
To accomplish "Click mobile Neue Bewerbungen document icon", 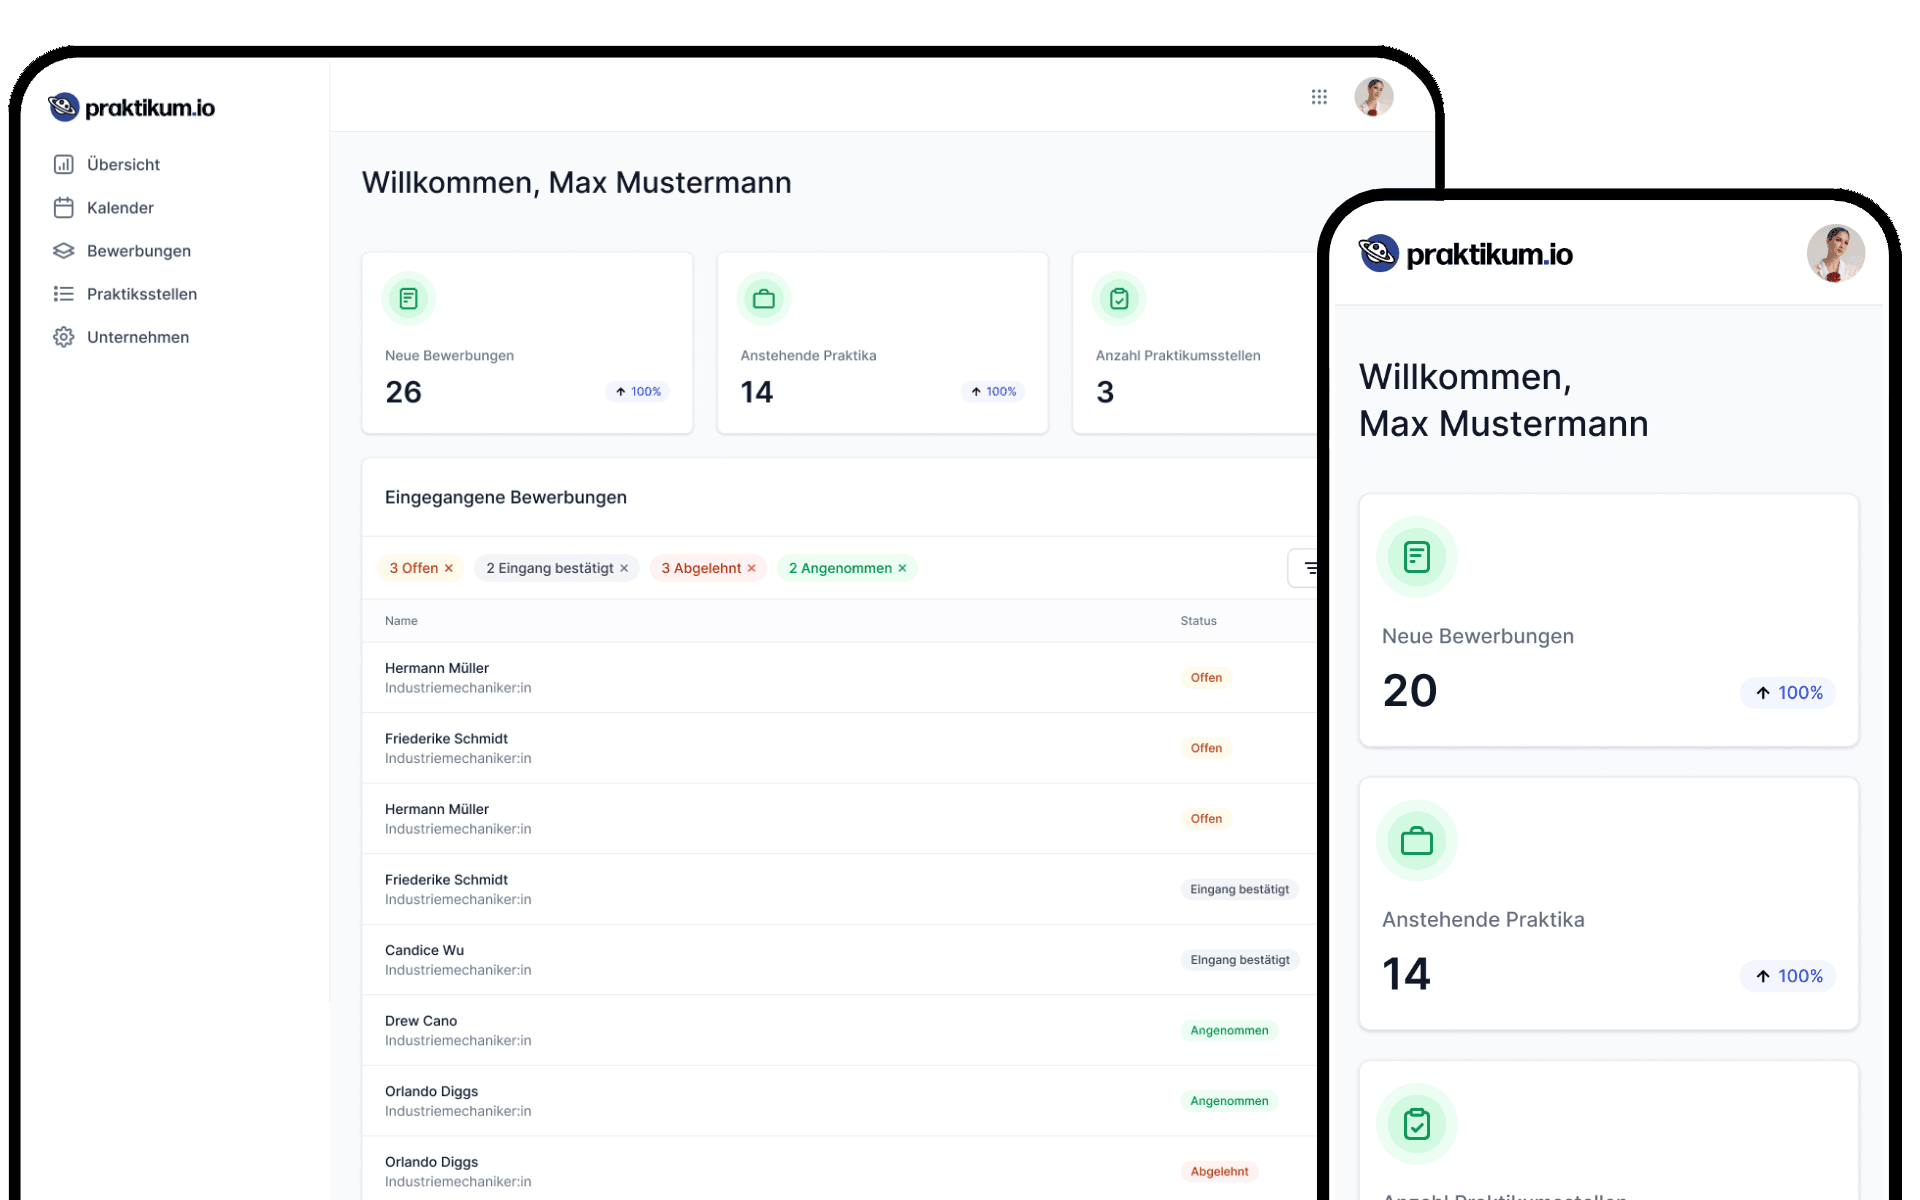I will click(1416, 557).
